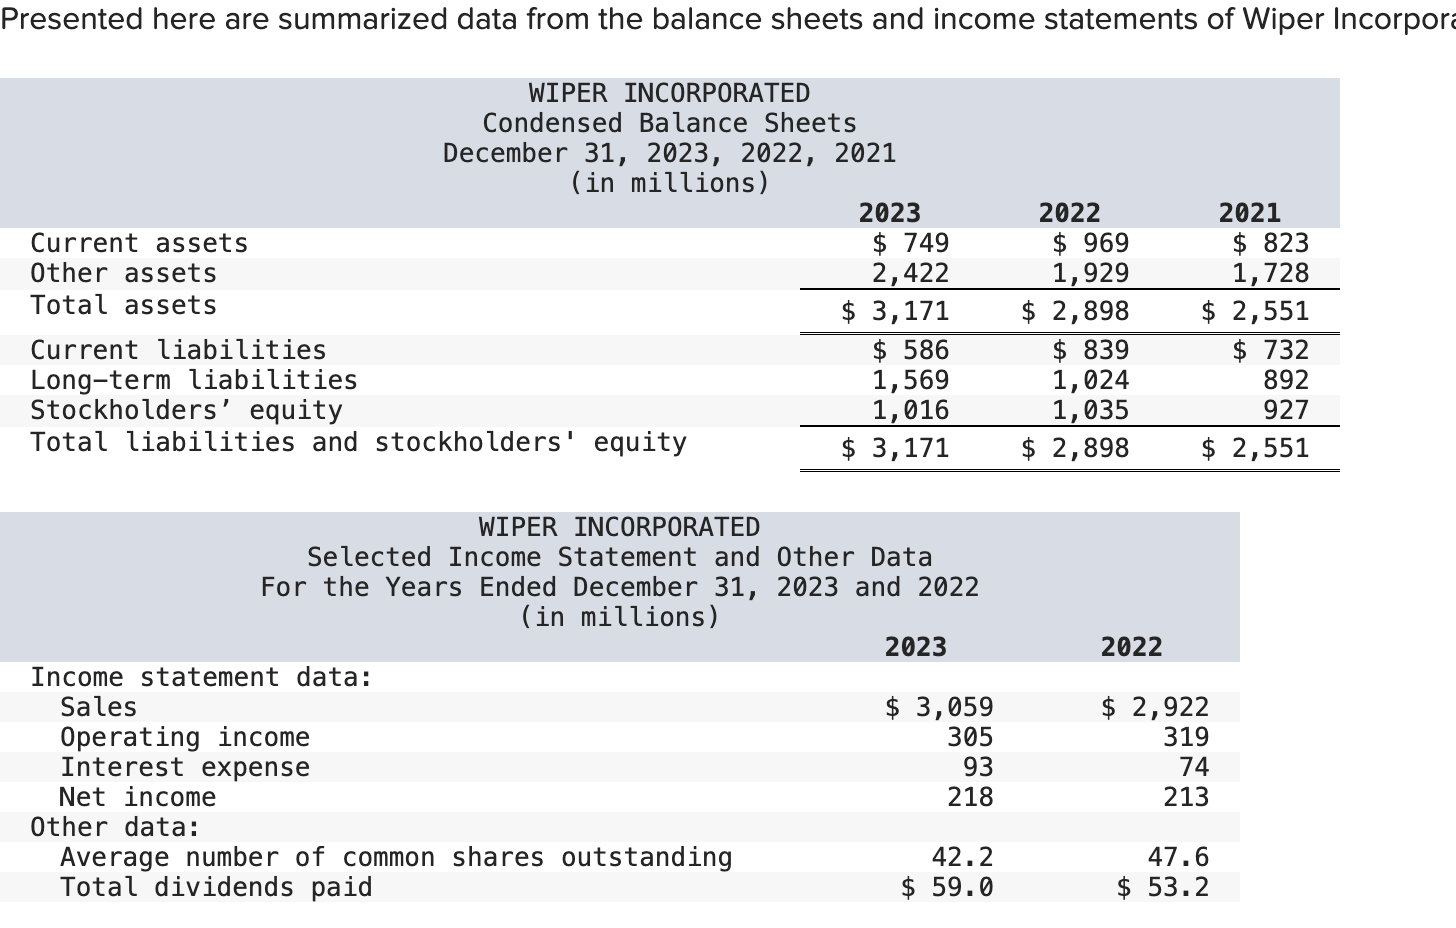Click the Current liabilities row label
1456x928 pixels.
point(176,349)
